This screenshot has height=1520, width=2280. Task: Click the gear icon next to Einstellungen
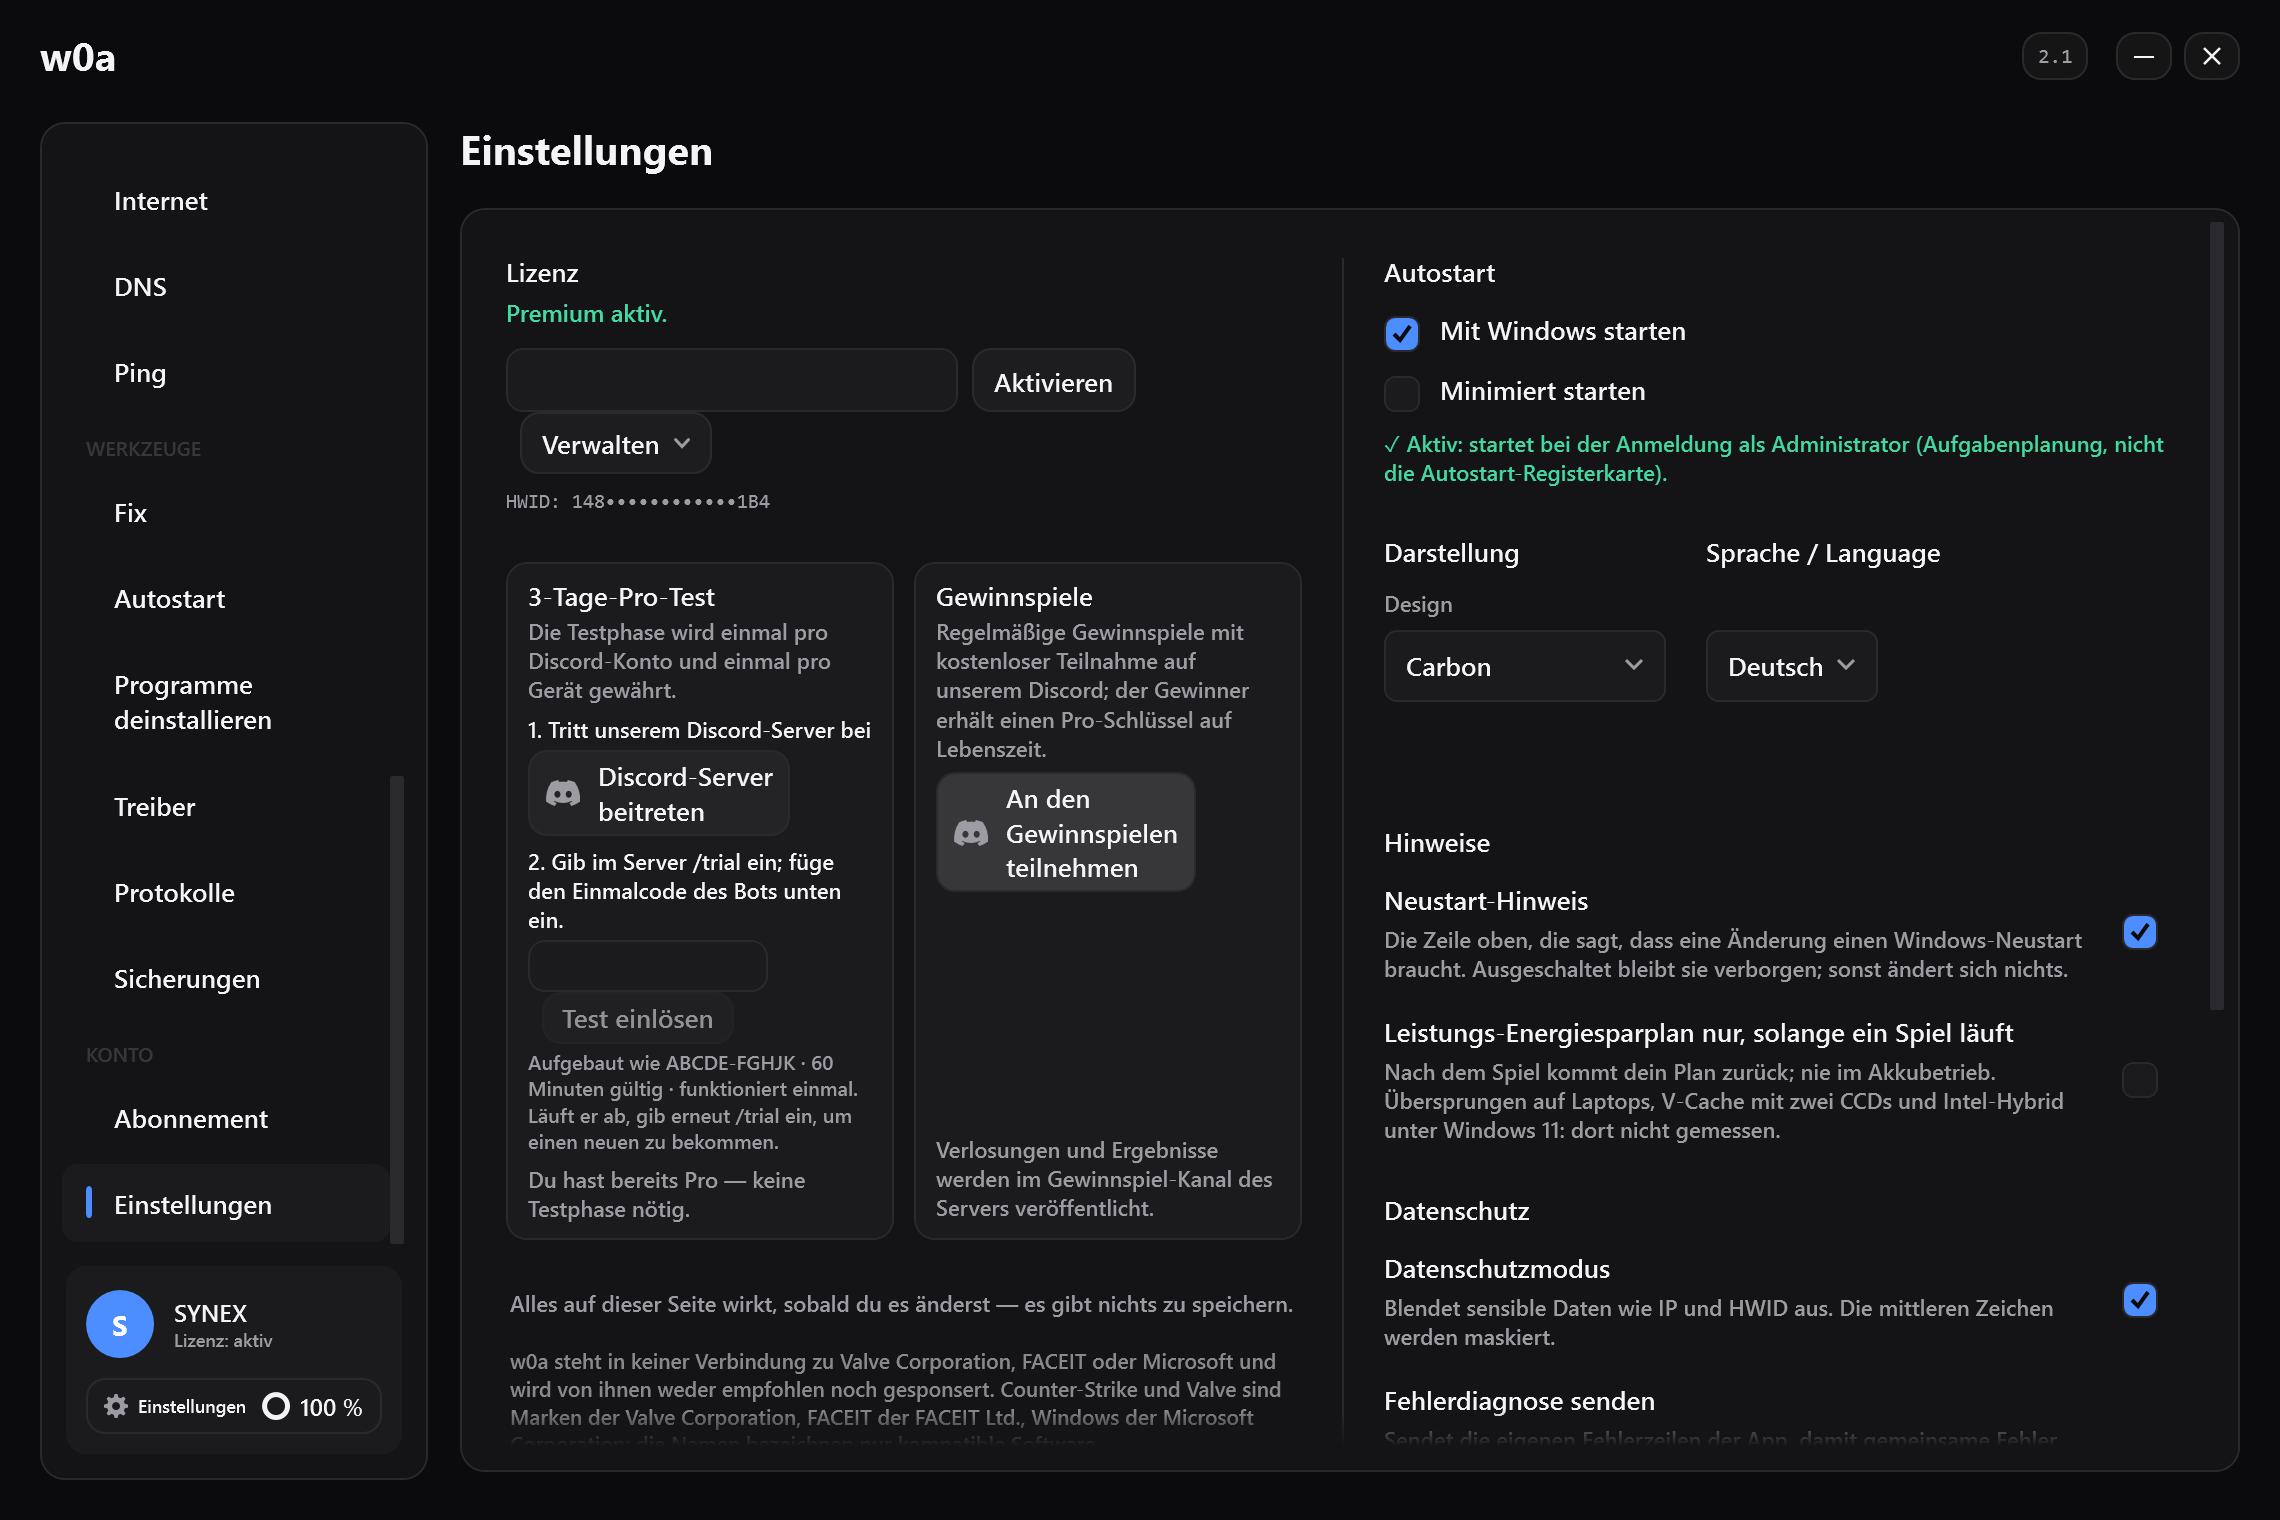116,1406
